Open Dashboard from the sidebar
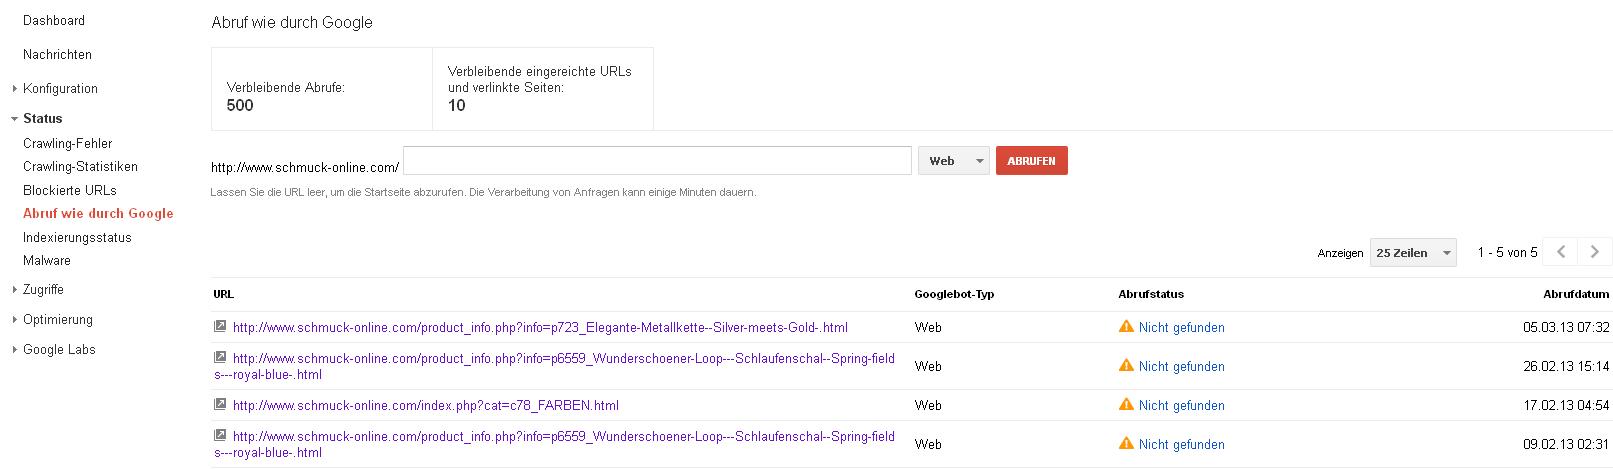 (x=54, y=20)
